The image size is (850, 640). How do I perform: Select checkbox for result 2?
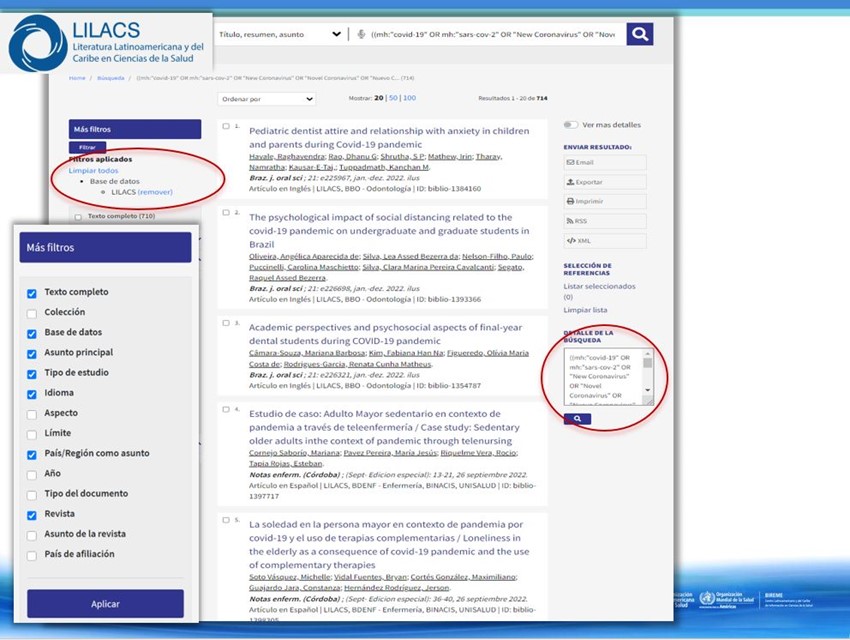[226, 212]
